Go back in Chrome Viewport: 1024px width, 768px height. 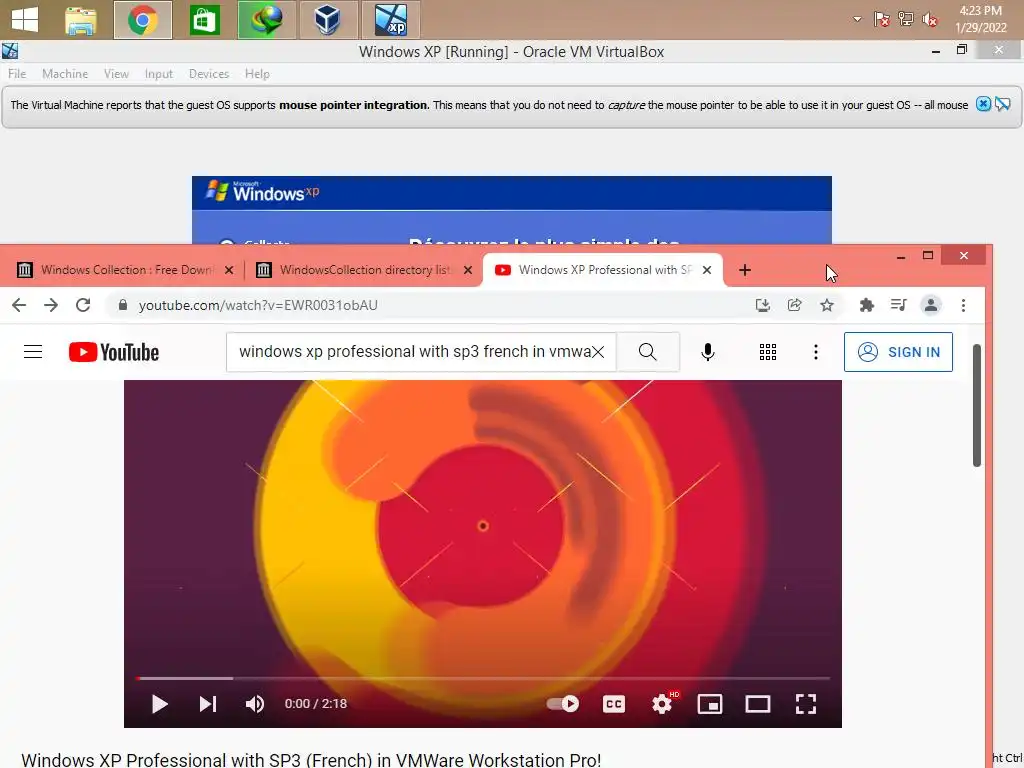(19, 305)
